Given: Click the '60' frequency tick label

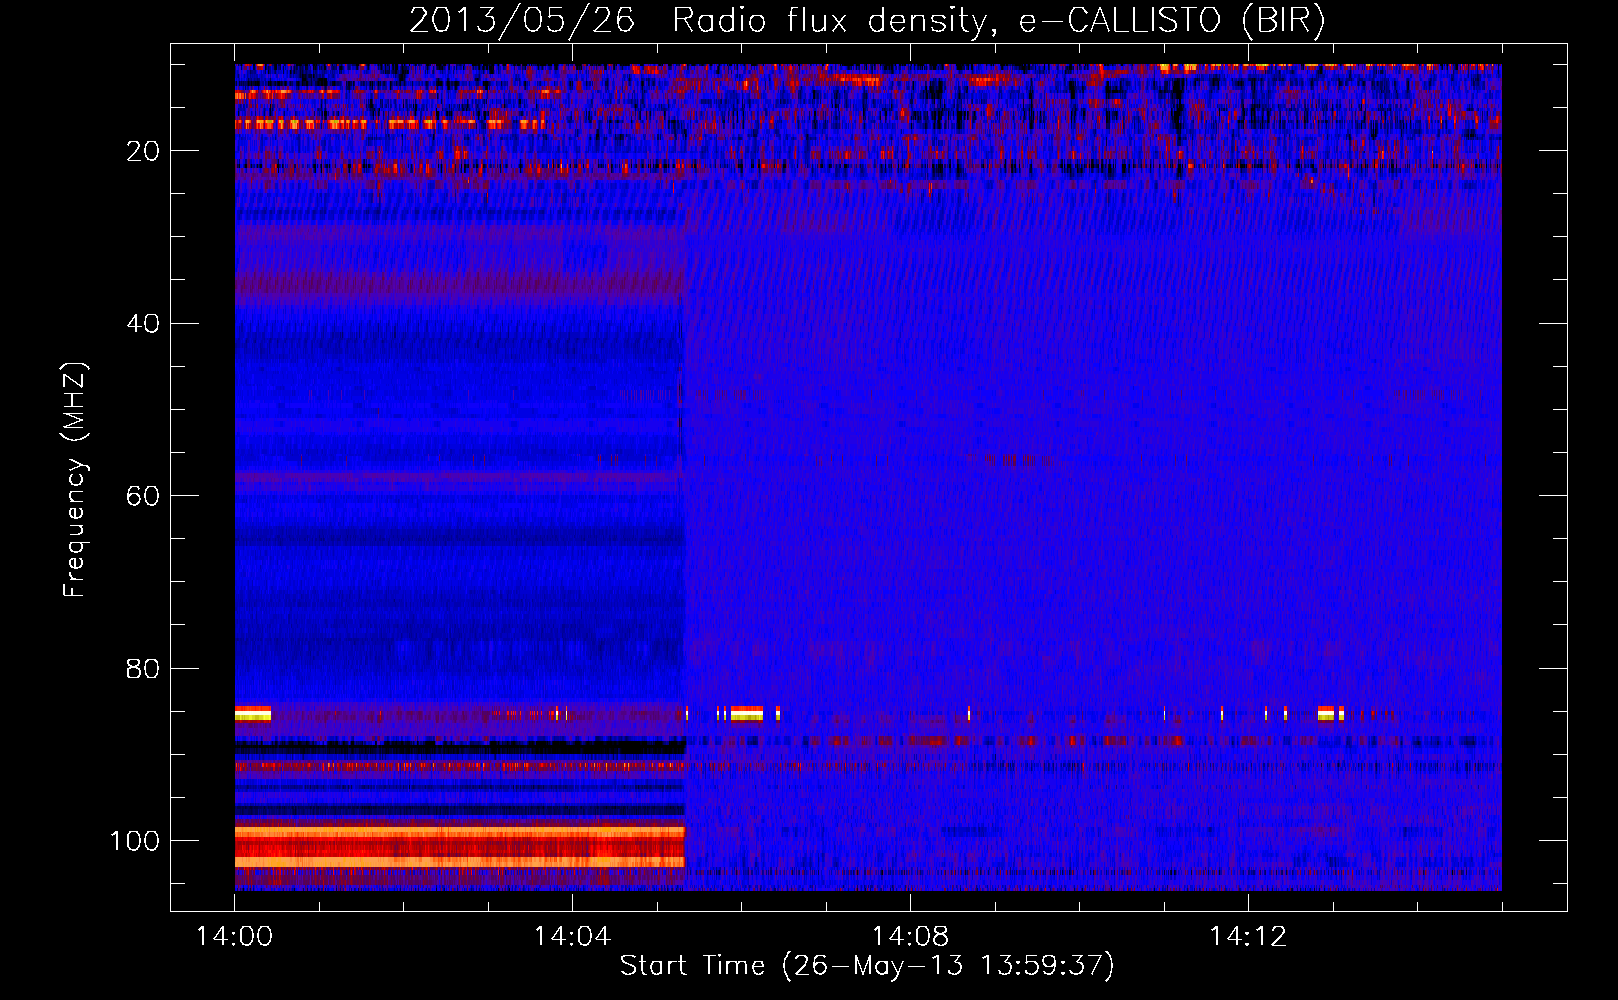Looking at the screenshot, I should point(144,496).
